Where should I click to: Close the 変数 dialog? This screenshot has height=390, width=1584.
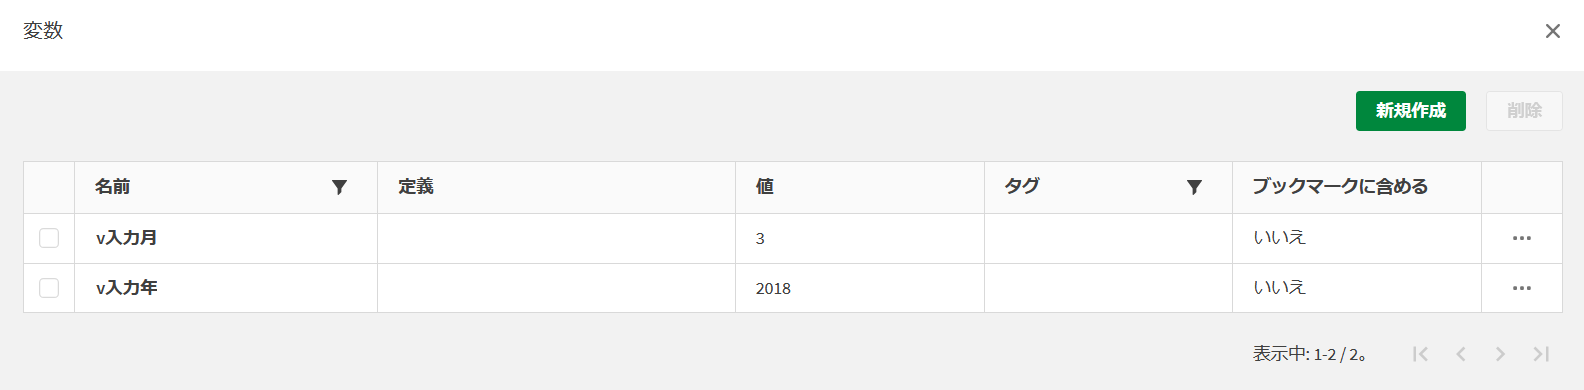coord(1553,31)
